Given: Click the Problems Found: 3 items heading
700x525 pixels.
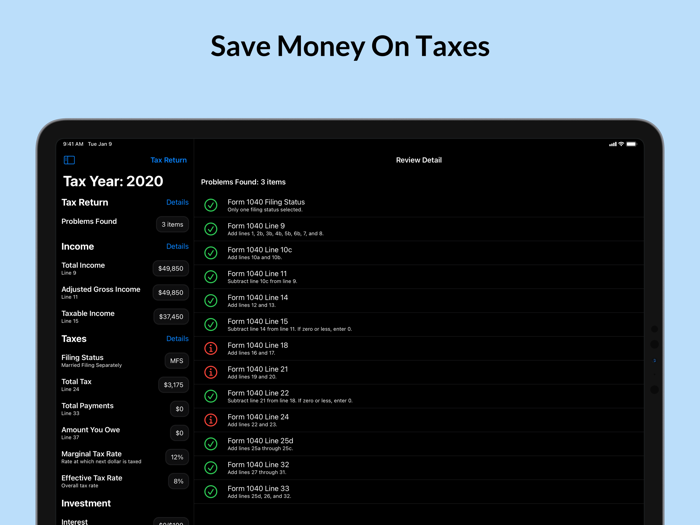Looking at the screenshot, I should click(243, 182).
